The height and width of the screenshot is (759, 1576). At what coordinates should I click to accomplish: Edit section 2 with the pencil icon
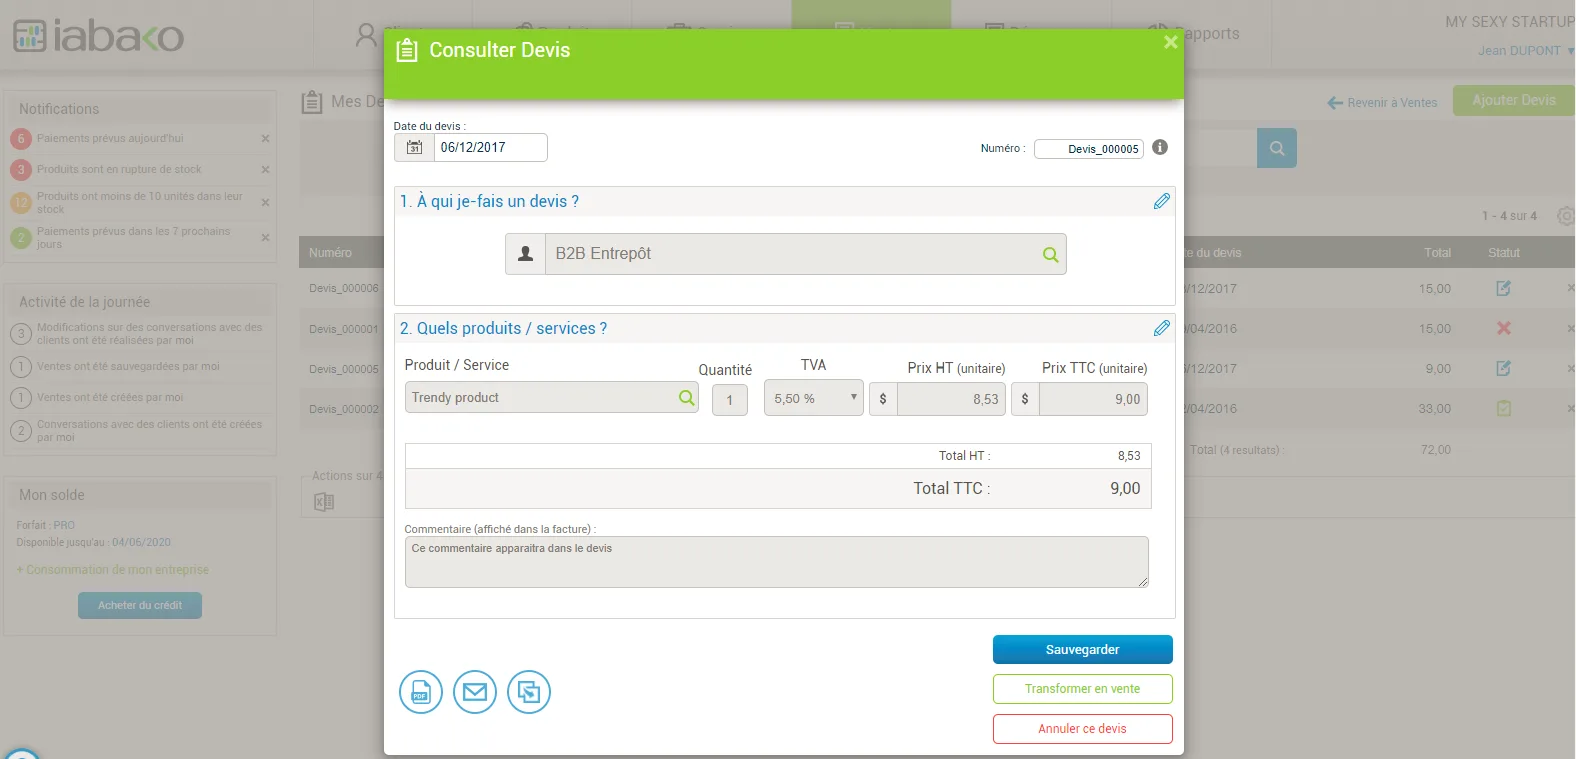point(1161,328)
